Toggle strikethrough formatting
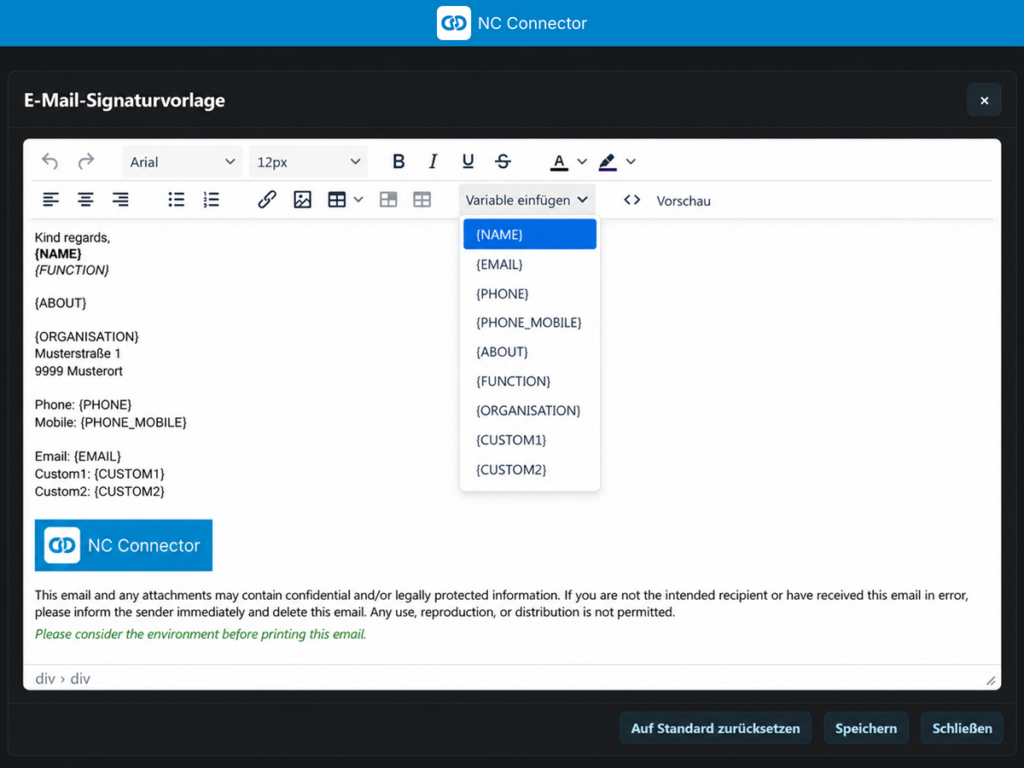 [503, 161]
